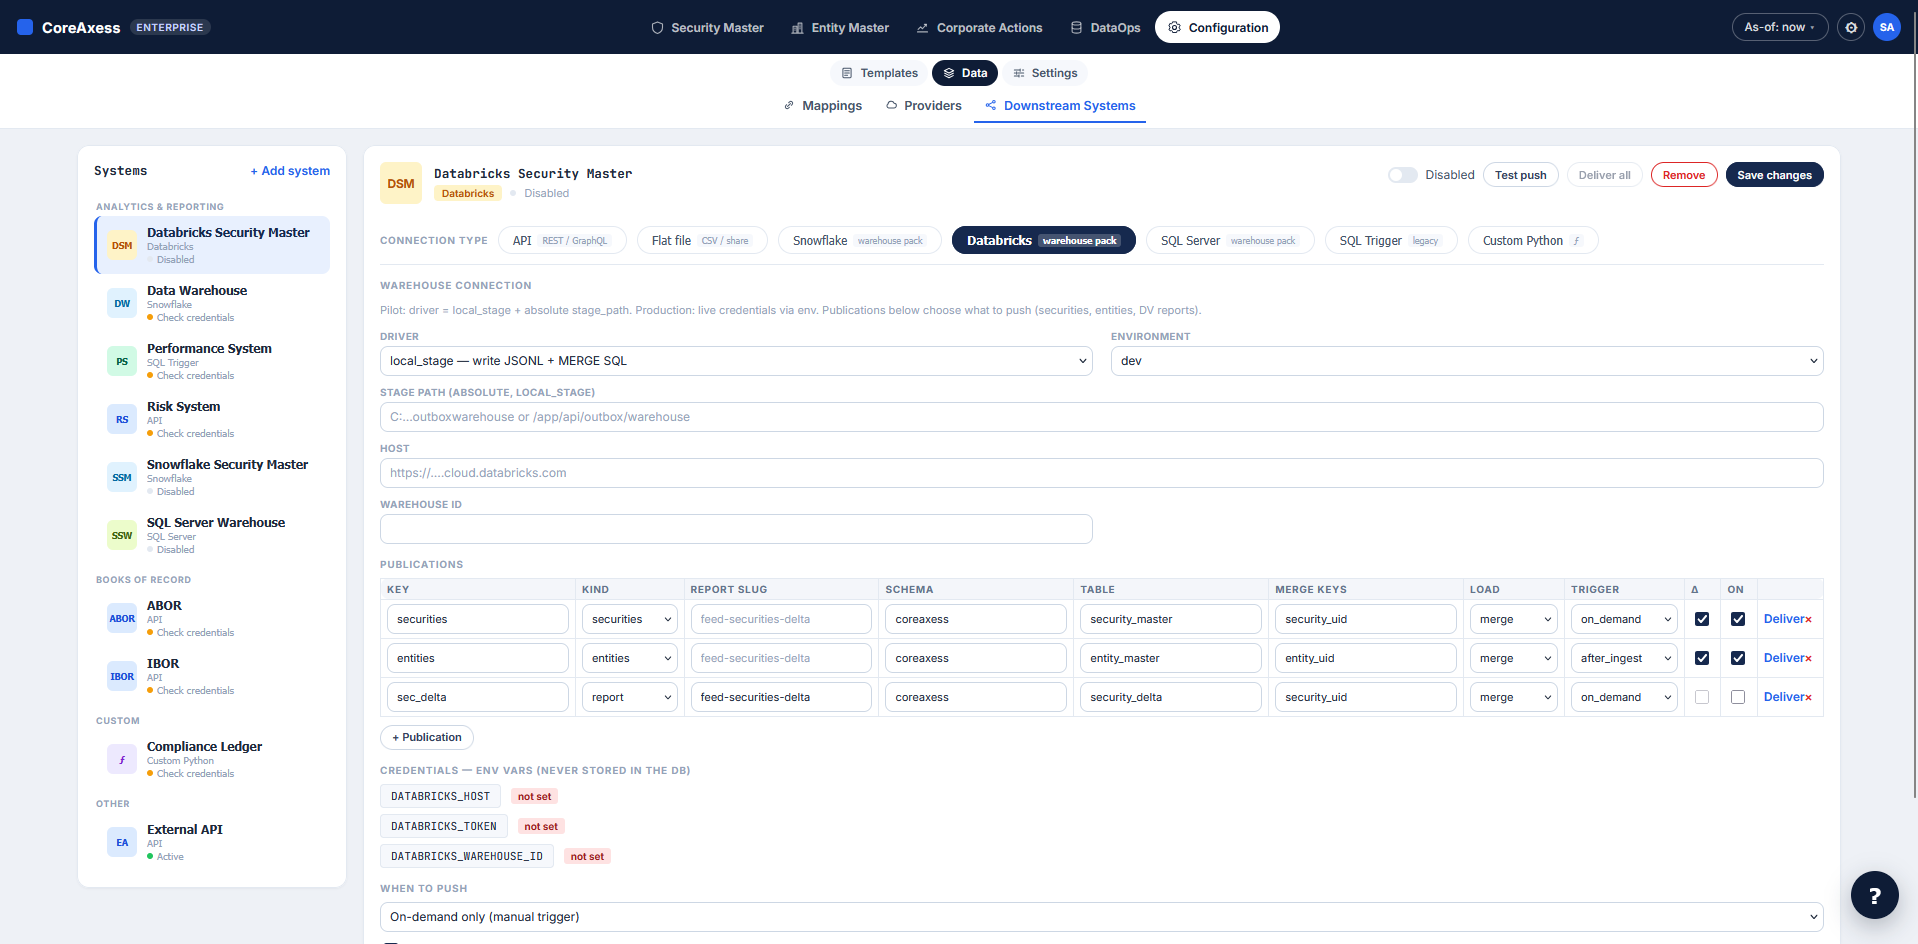The image size is (1918, 944).
Task: Click Deliver link for securities row
Action: coord(1783,619)
